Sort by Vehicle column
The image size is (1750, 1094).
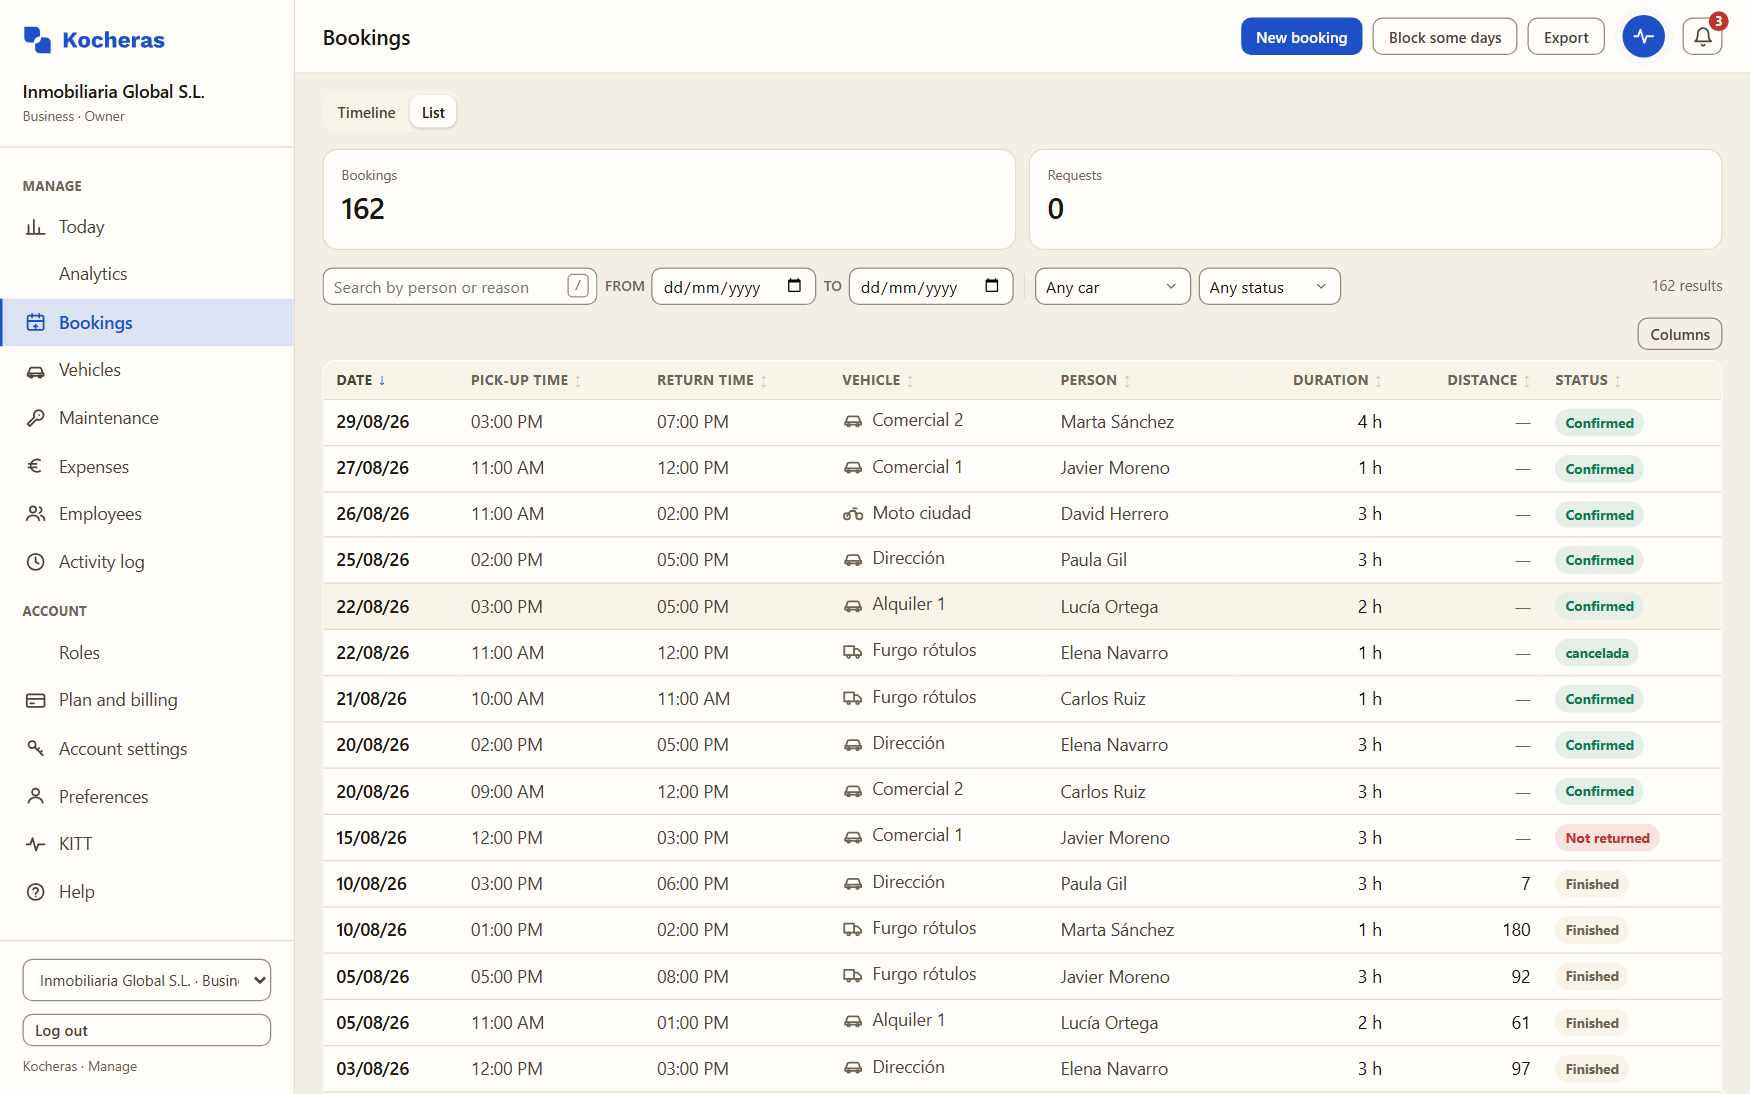pyautogui.click(x=878, y=380)
